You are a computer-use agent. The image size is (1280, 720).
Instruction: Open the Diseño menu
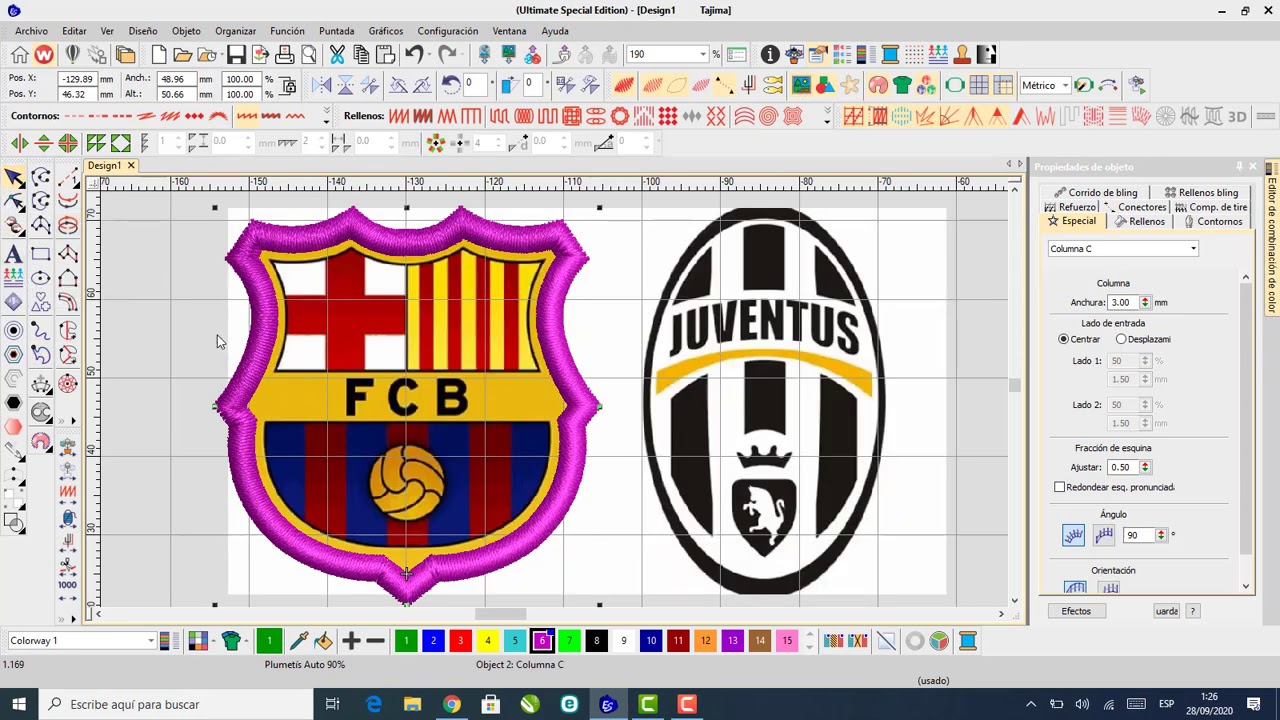(143, 31)
